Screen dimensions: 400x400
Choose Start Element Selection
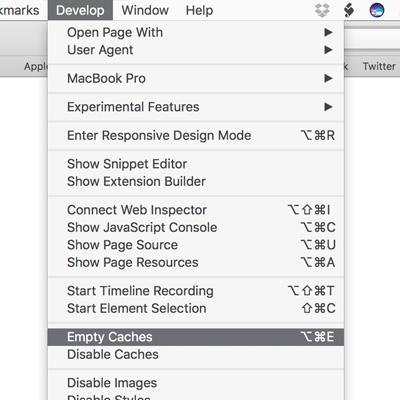(196, 309)
